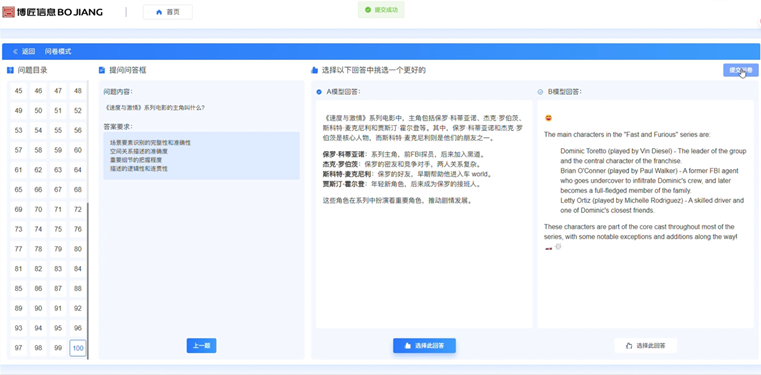Click the thumbs-up icon beside 选择以下回答

click(x=314, y=70)
